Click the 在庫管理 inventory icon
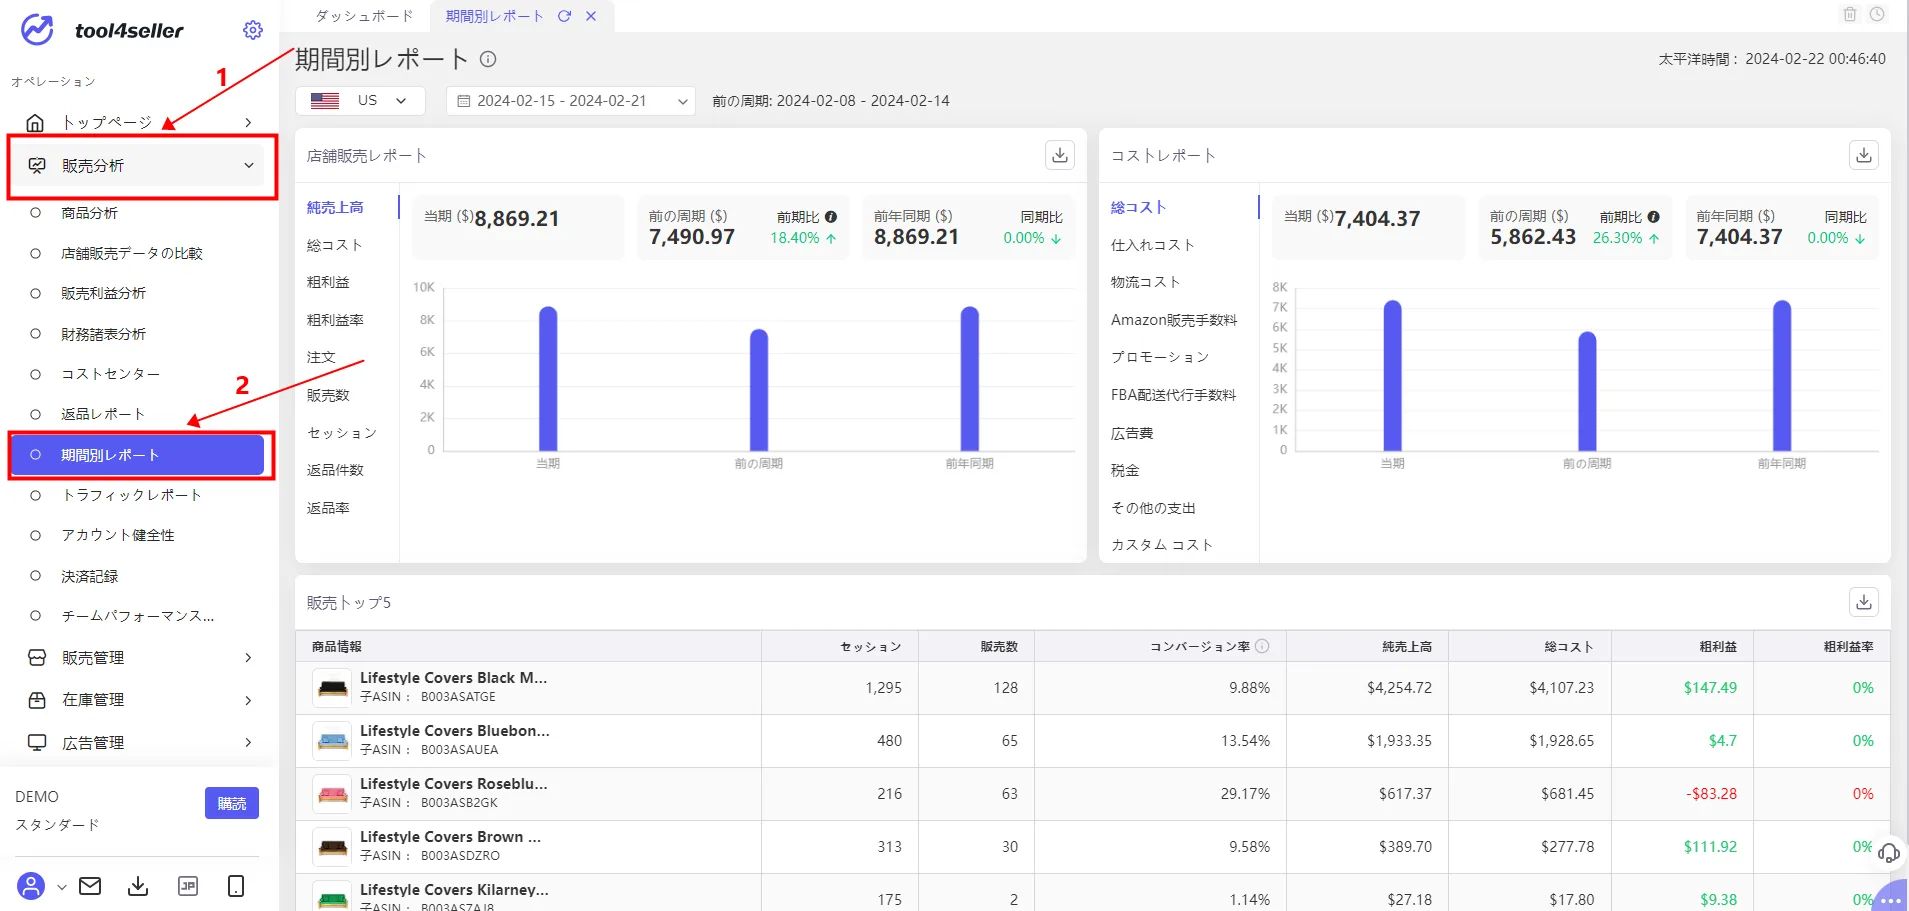1909x911 pixels. [x=37, y=700]
